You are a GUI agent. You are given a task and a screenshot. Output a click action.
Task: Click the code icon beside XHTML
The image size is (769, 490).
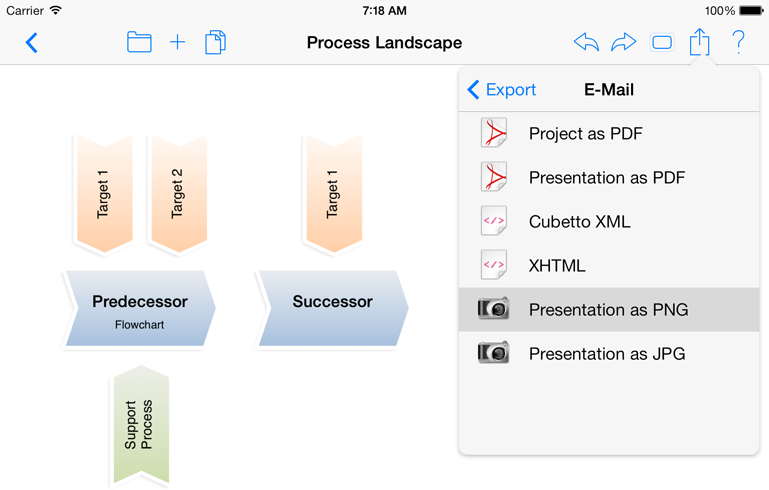[494, 265]
